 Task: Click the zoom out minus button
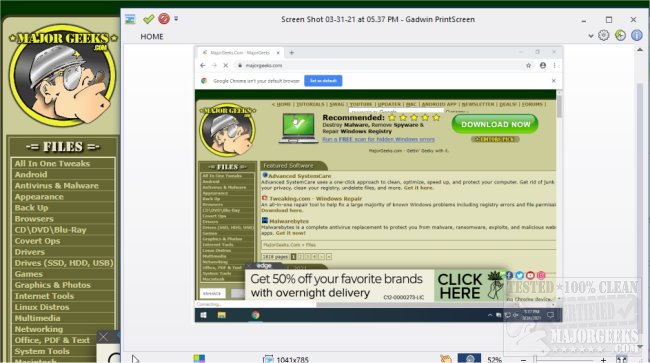(523, 360)
